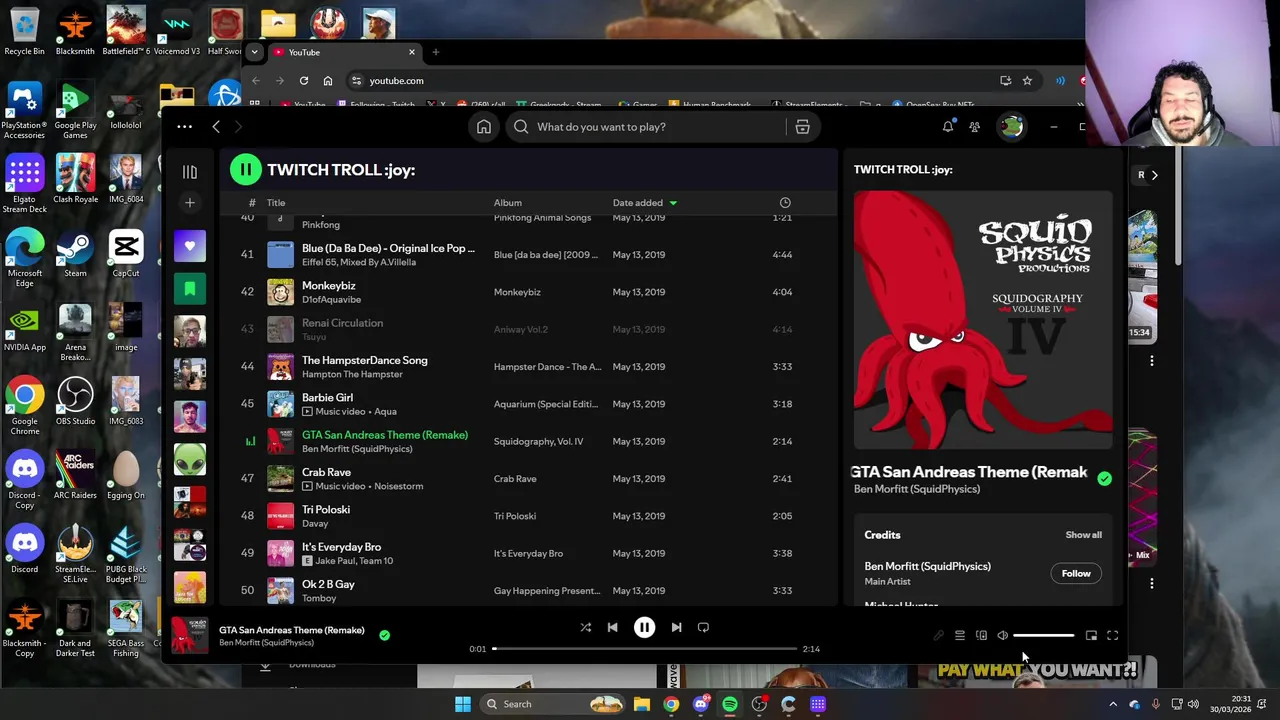The height and width of the screenshot is (720, 1280).
Task: Open Spotify notifications bell
Action: point(947,127)
